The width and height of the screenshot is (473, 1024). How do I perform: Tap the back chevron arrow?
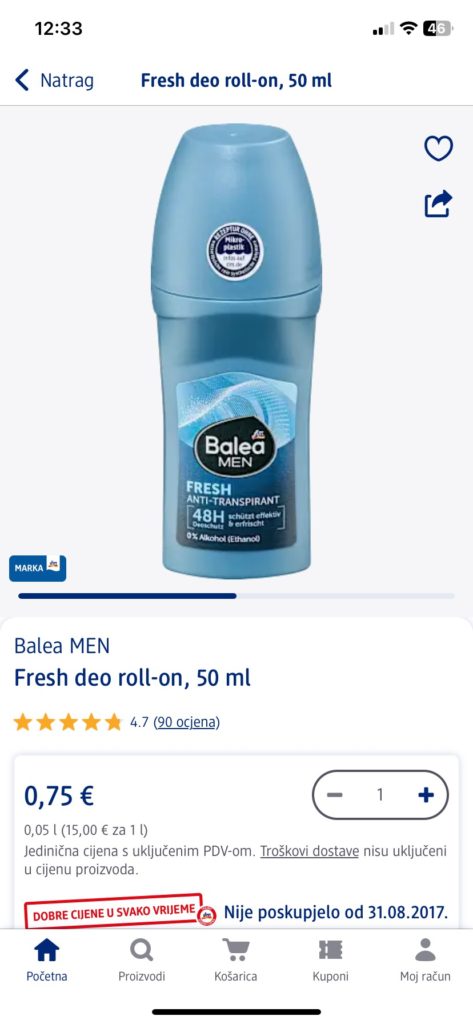point(22,80)
